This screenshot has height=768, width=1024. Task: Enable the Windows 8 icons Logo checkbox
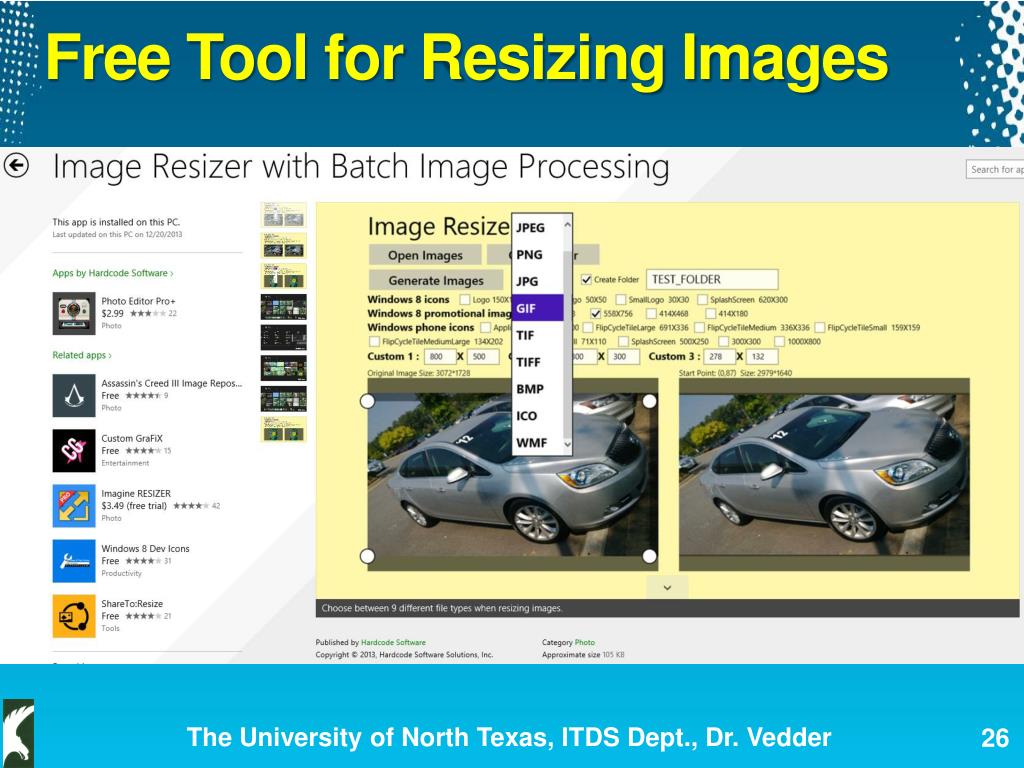coord(464,300)
